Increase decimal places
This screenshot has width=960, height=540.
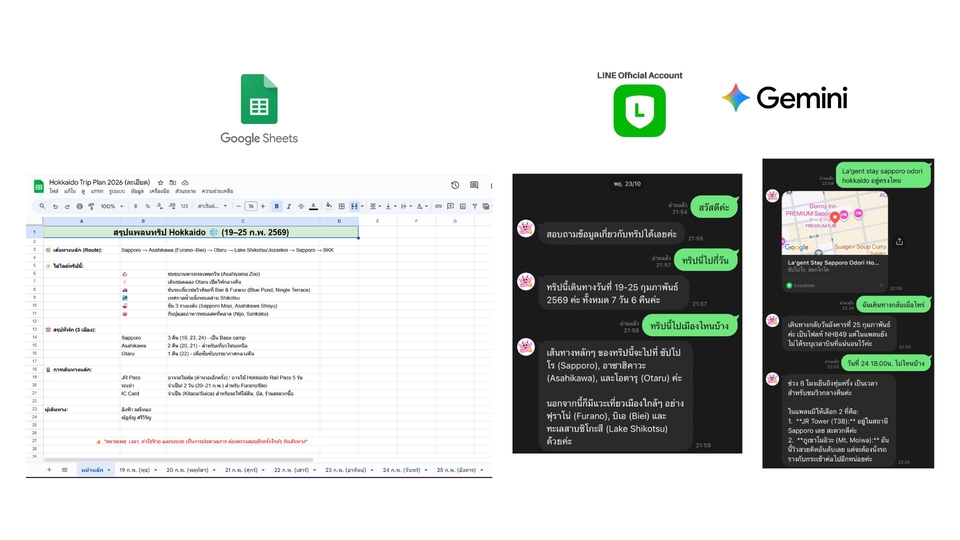[x=172, y=206]
